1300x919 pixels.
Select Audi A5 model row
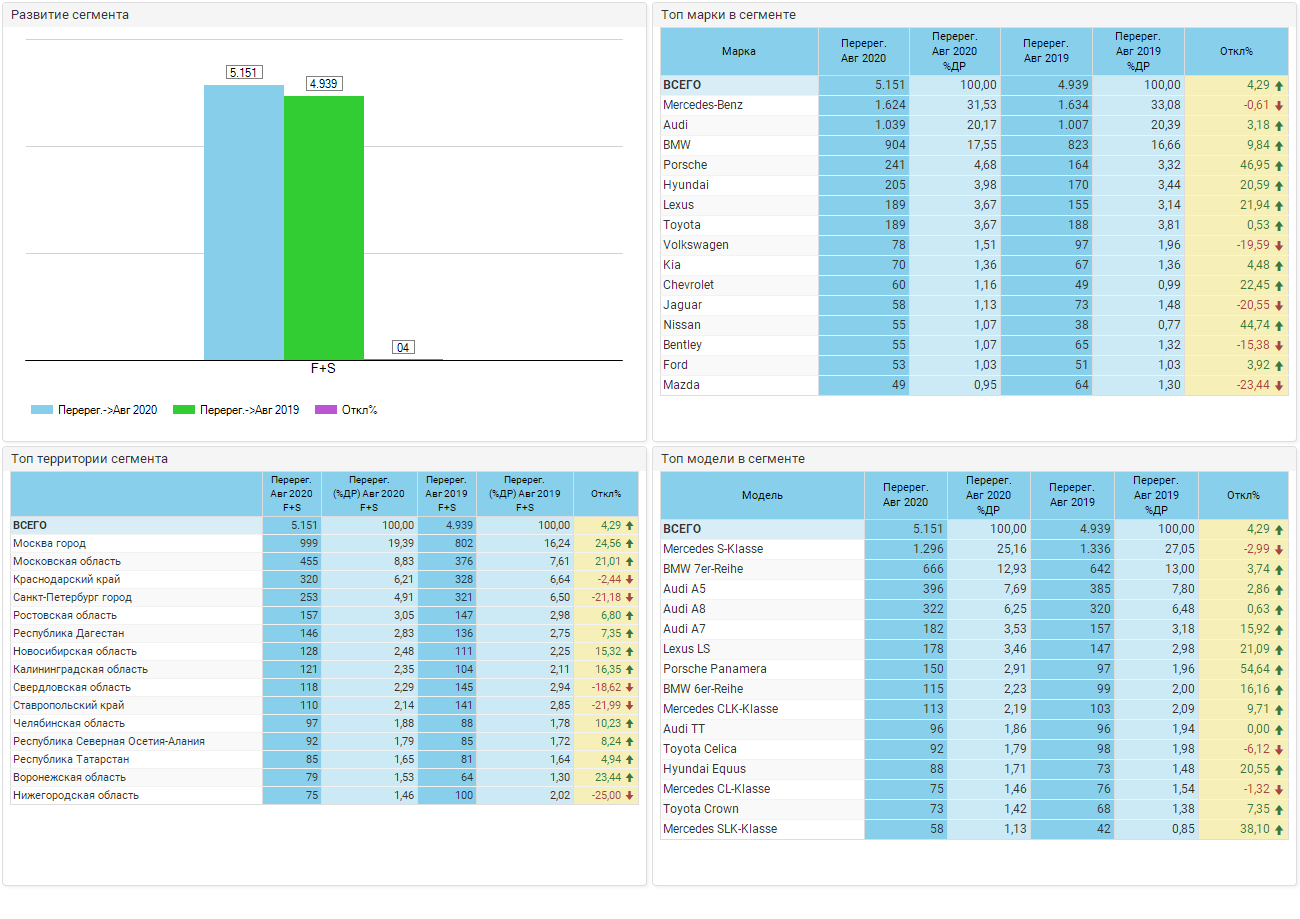(x=974, y=589)
